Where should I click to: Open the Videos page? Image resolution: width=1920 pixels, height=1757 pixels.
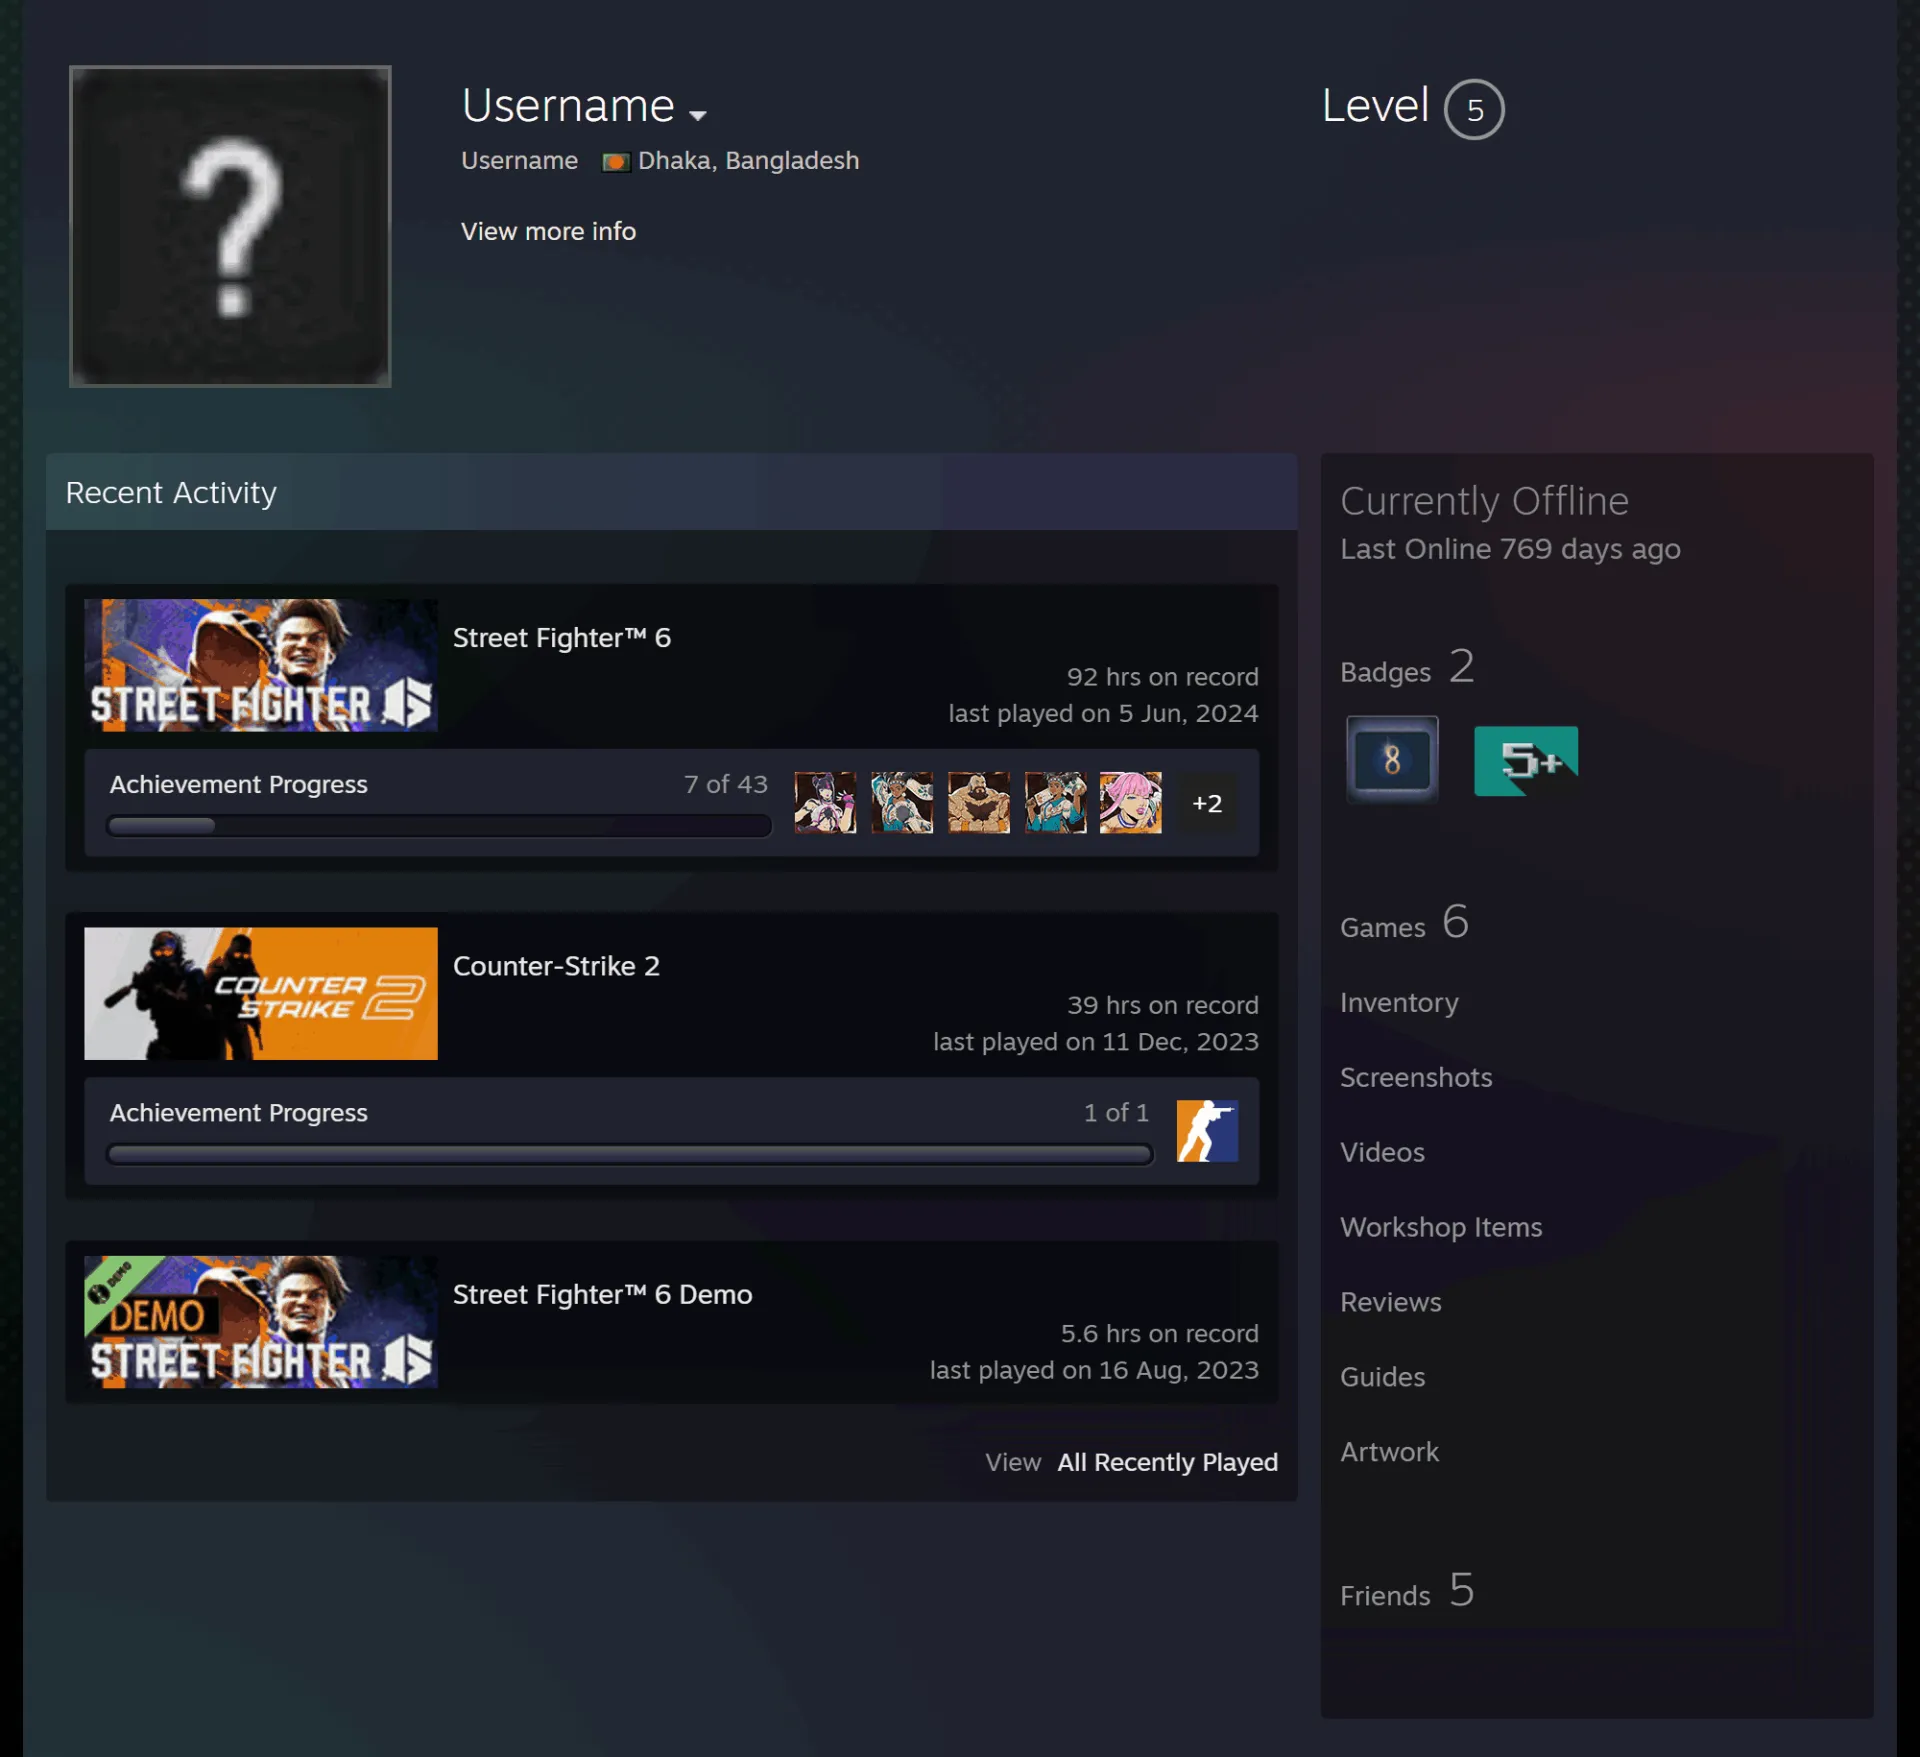tap(1382, 1152)
